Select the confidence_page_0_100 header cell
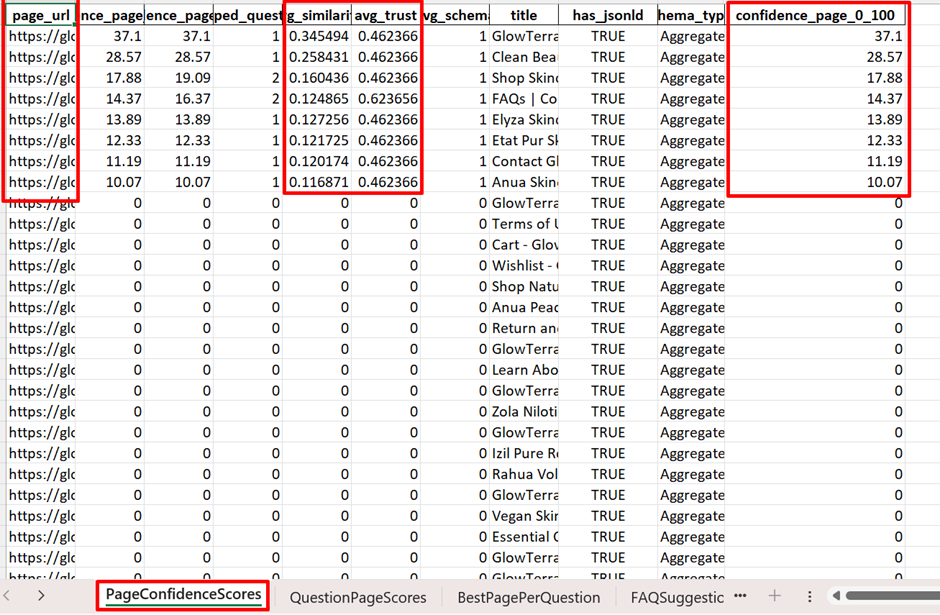Image resolution: width=940 pixels, height=615 pixels. [x=815, y=15]
